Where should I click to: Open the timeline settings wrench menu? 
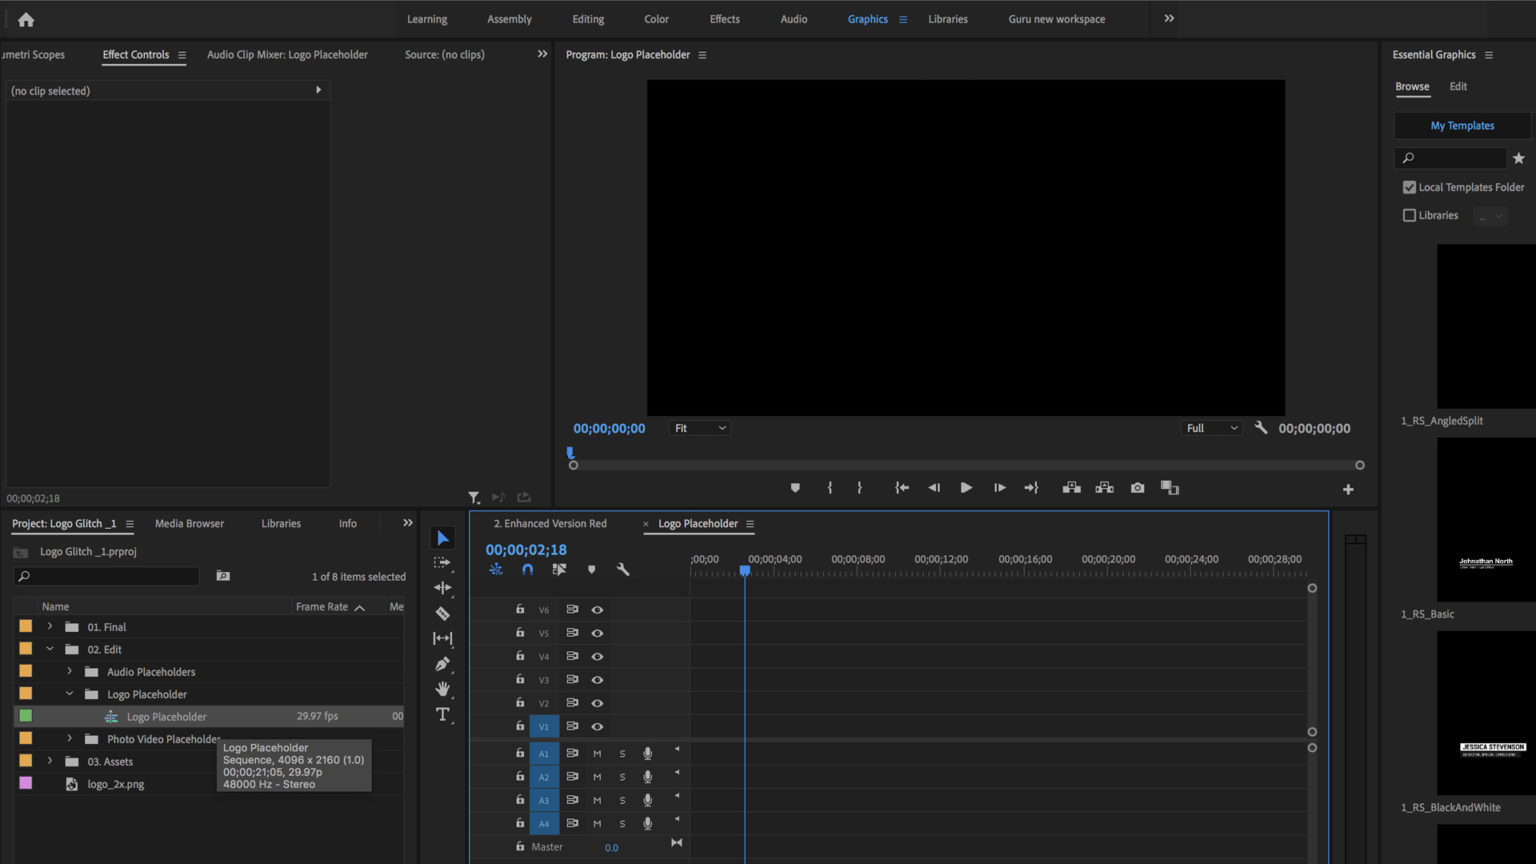coord(623,568)
